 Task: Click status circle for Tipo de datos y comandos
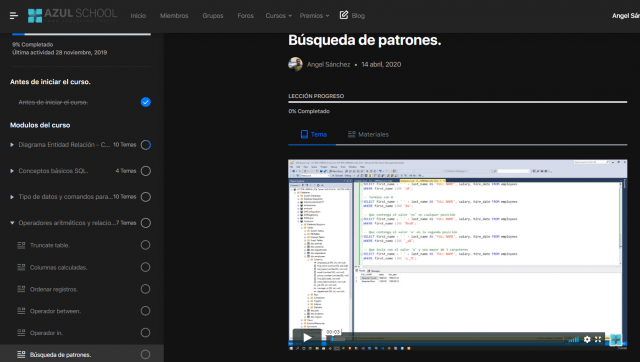pos(146,197)
